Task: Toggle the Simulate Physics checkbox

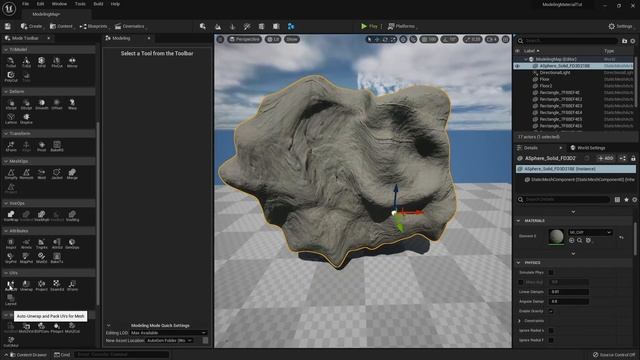Action: (551, 272)
